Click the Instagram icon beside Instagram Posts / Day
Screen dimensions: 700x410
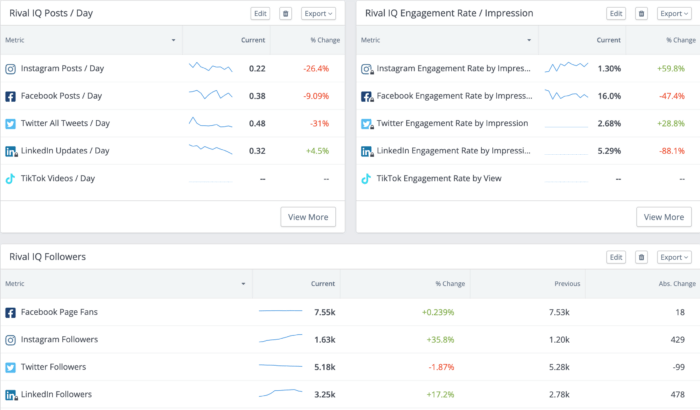[x=10, y=69]
